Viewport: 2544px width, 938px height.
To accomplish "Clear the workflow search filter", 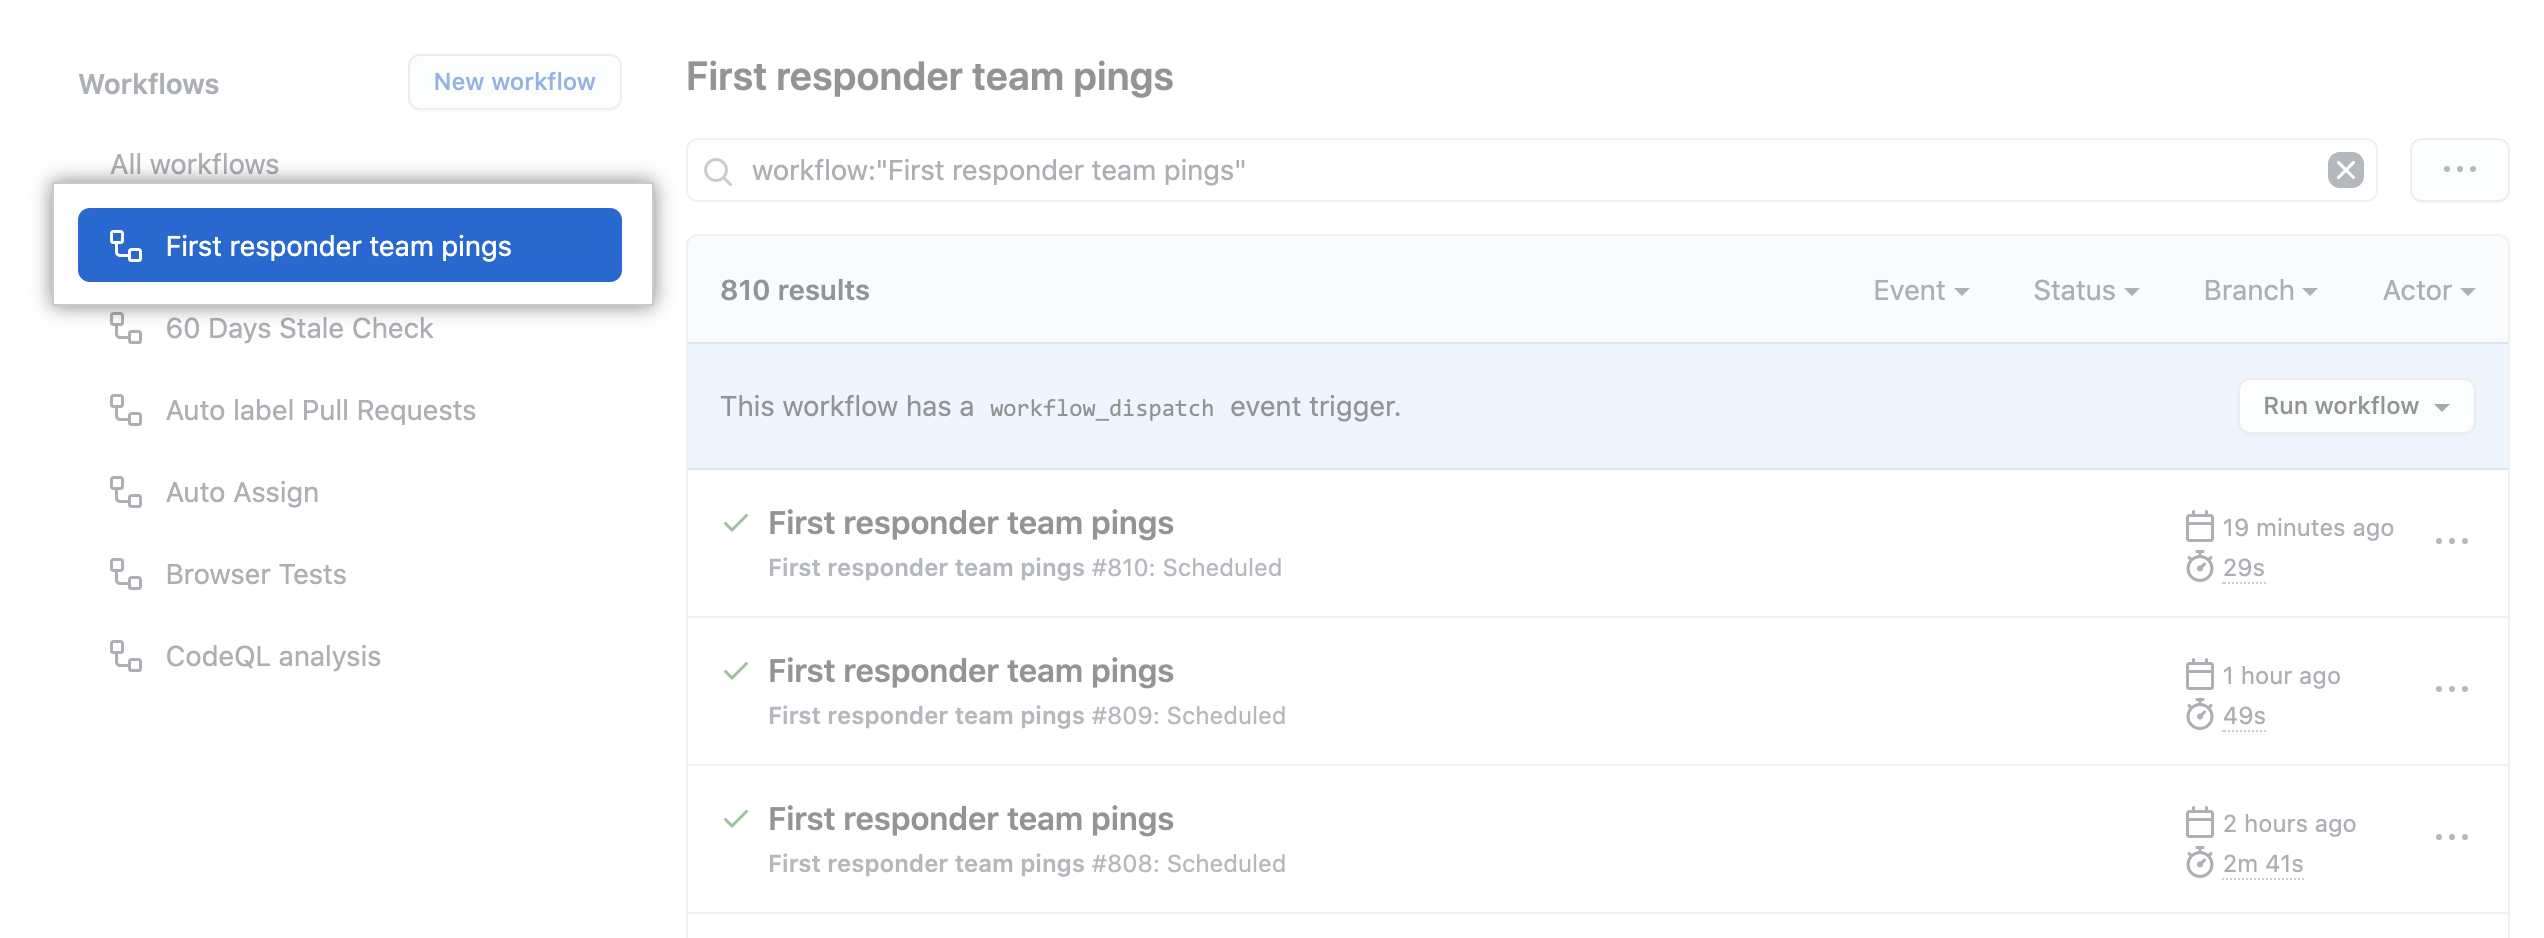I will [x=2345, y=170].
